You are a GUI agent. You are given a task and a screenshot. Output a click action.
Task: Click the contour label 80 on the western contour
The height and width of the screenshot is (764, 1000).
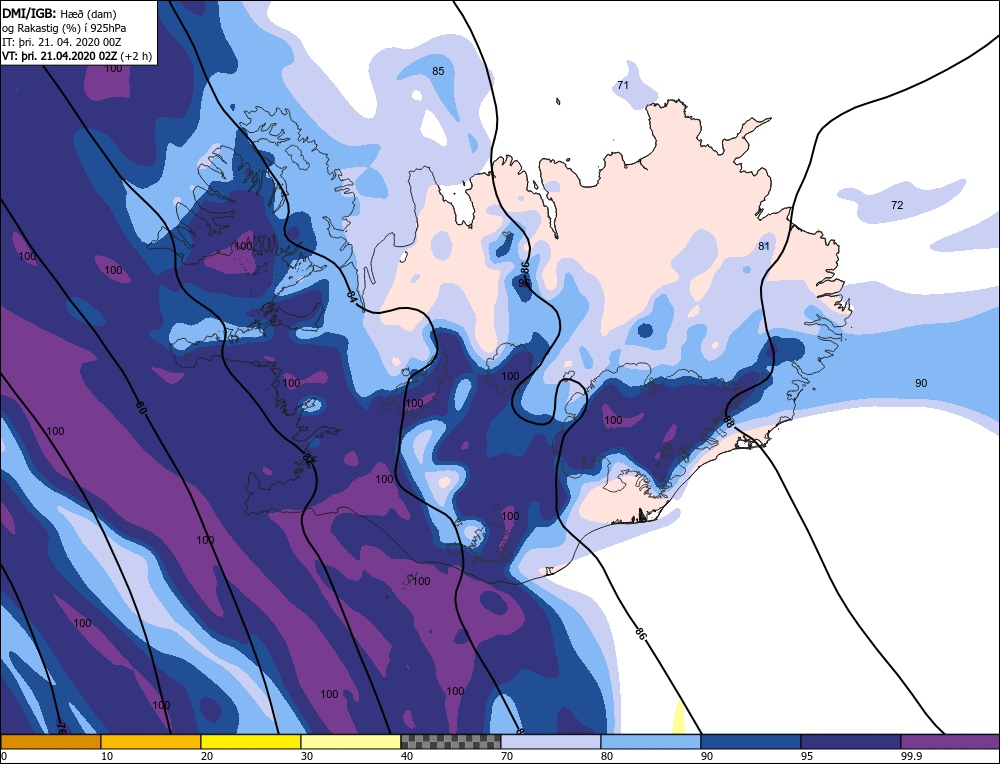(140, 408)
